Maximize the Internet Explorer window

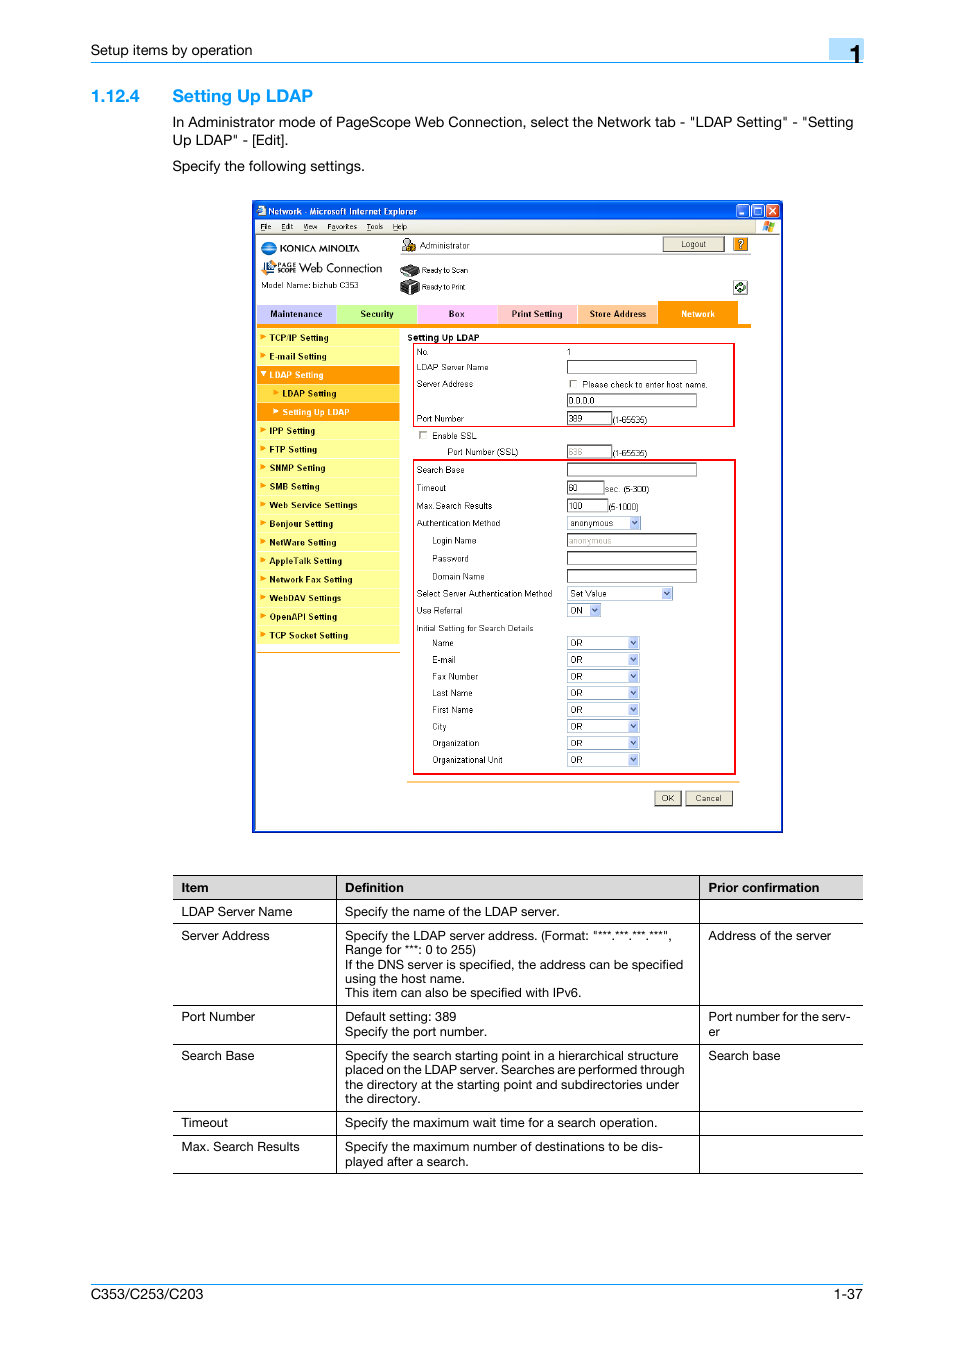[757, 211]
